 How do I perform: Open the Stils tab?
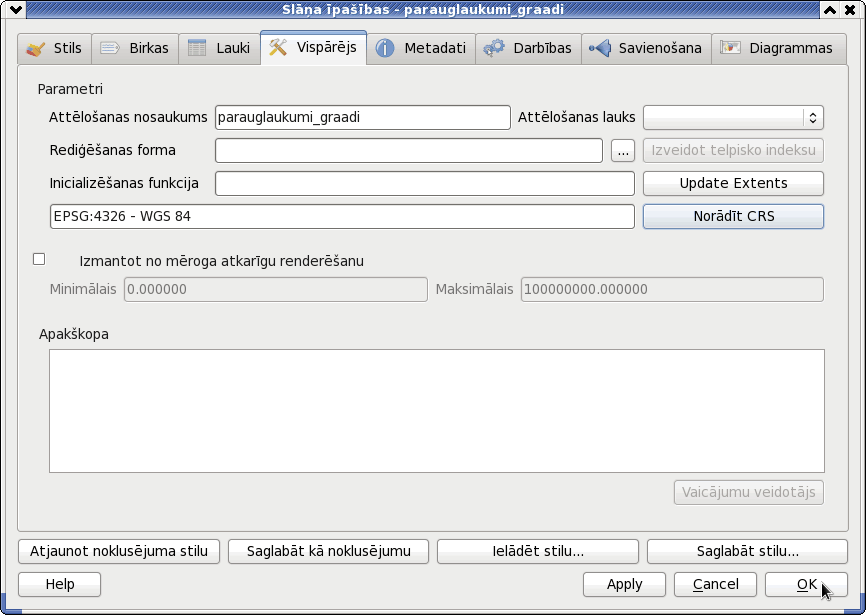[54, 49]
